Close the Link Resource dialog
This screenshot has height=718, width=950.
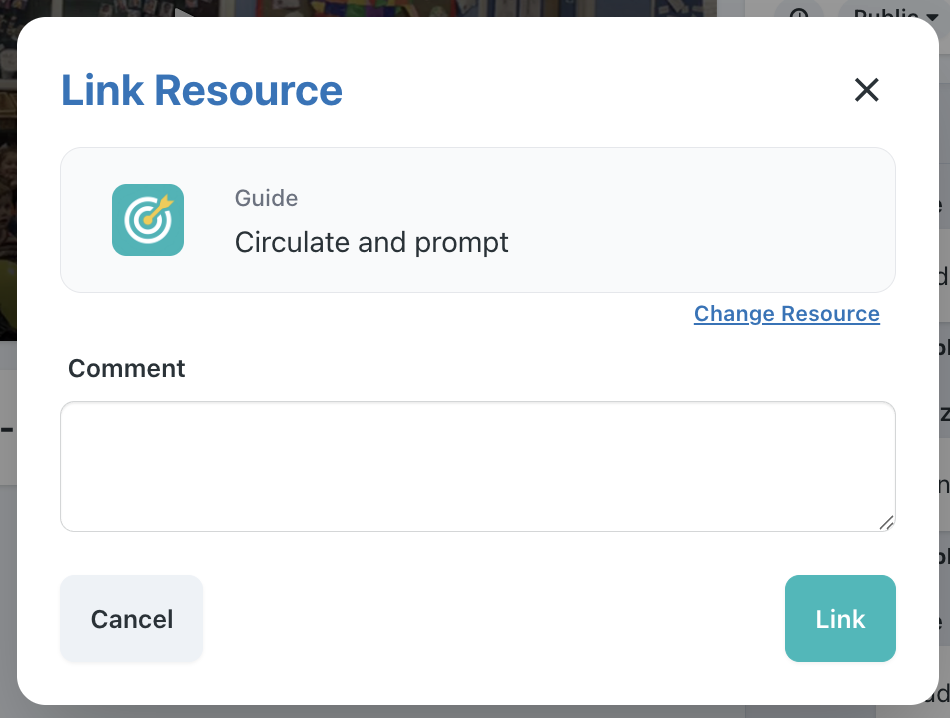pos(866,90)
